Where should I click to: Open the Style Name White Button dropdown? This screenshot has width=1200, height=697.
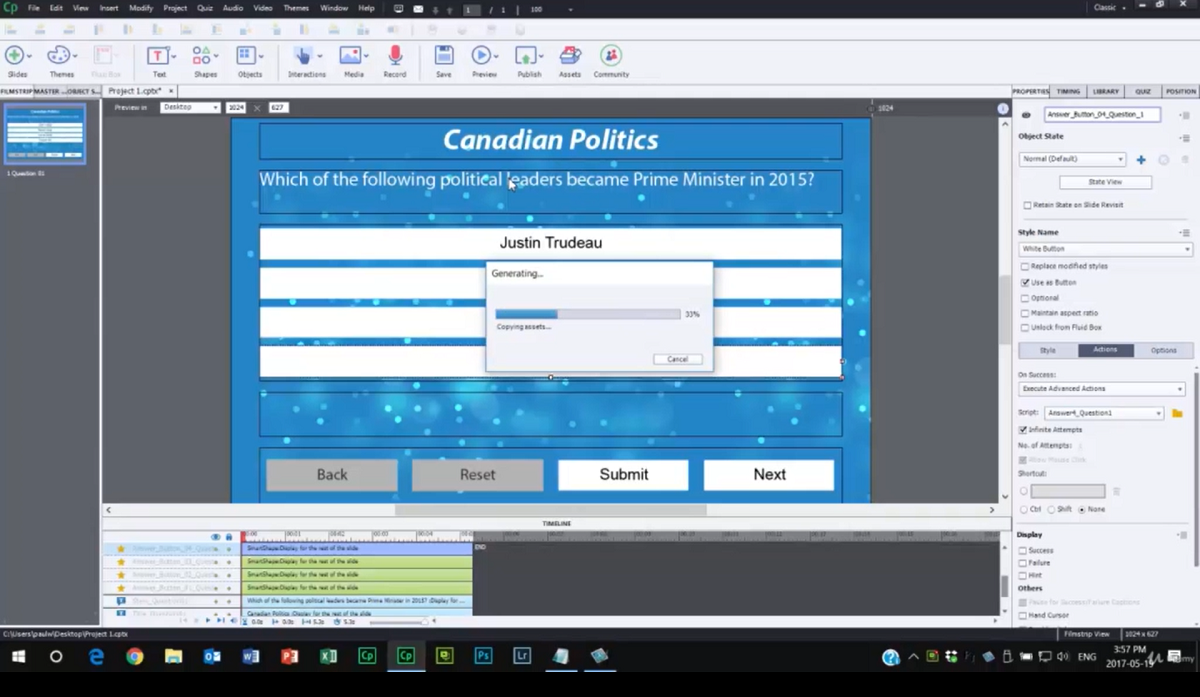1105,249
